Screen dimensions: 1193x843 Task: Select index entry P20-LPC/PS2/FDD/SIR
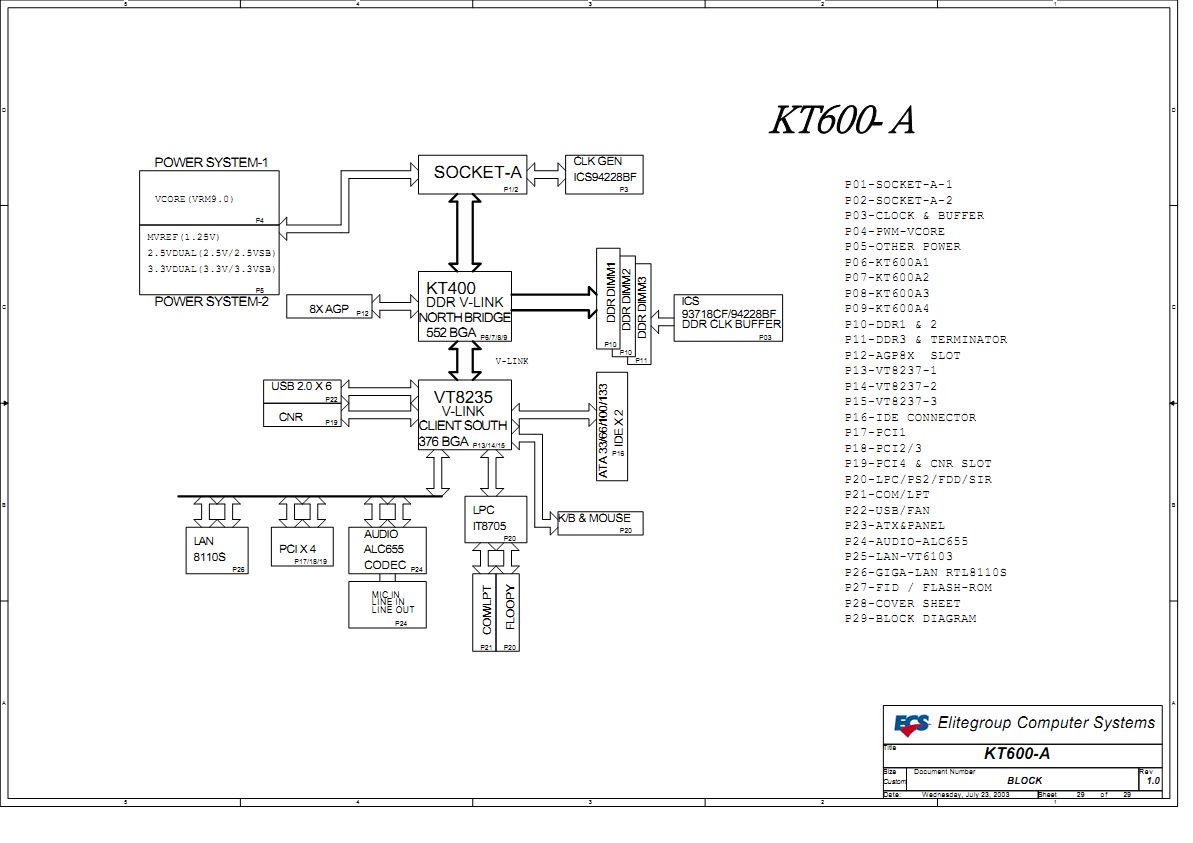[918, 479]
